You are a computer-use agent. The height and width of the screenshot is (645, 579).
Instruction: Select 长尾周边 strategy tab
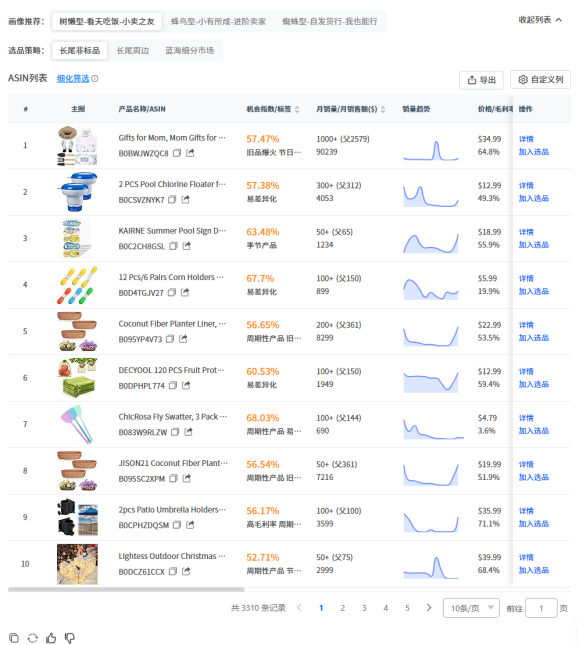pyautogui.click(x=133, y=51)
